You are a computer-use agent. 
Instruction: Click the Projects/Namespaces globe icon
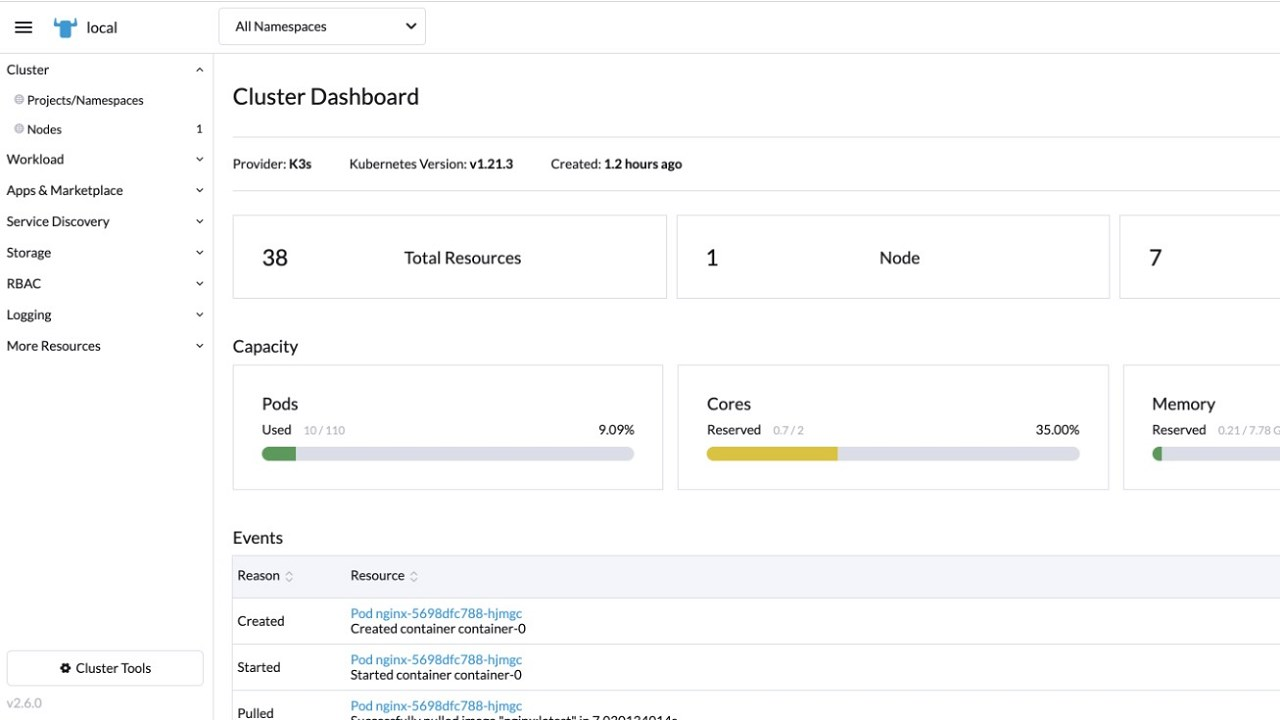pyautogui.click(x=19, y=100)
